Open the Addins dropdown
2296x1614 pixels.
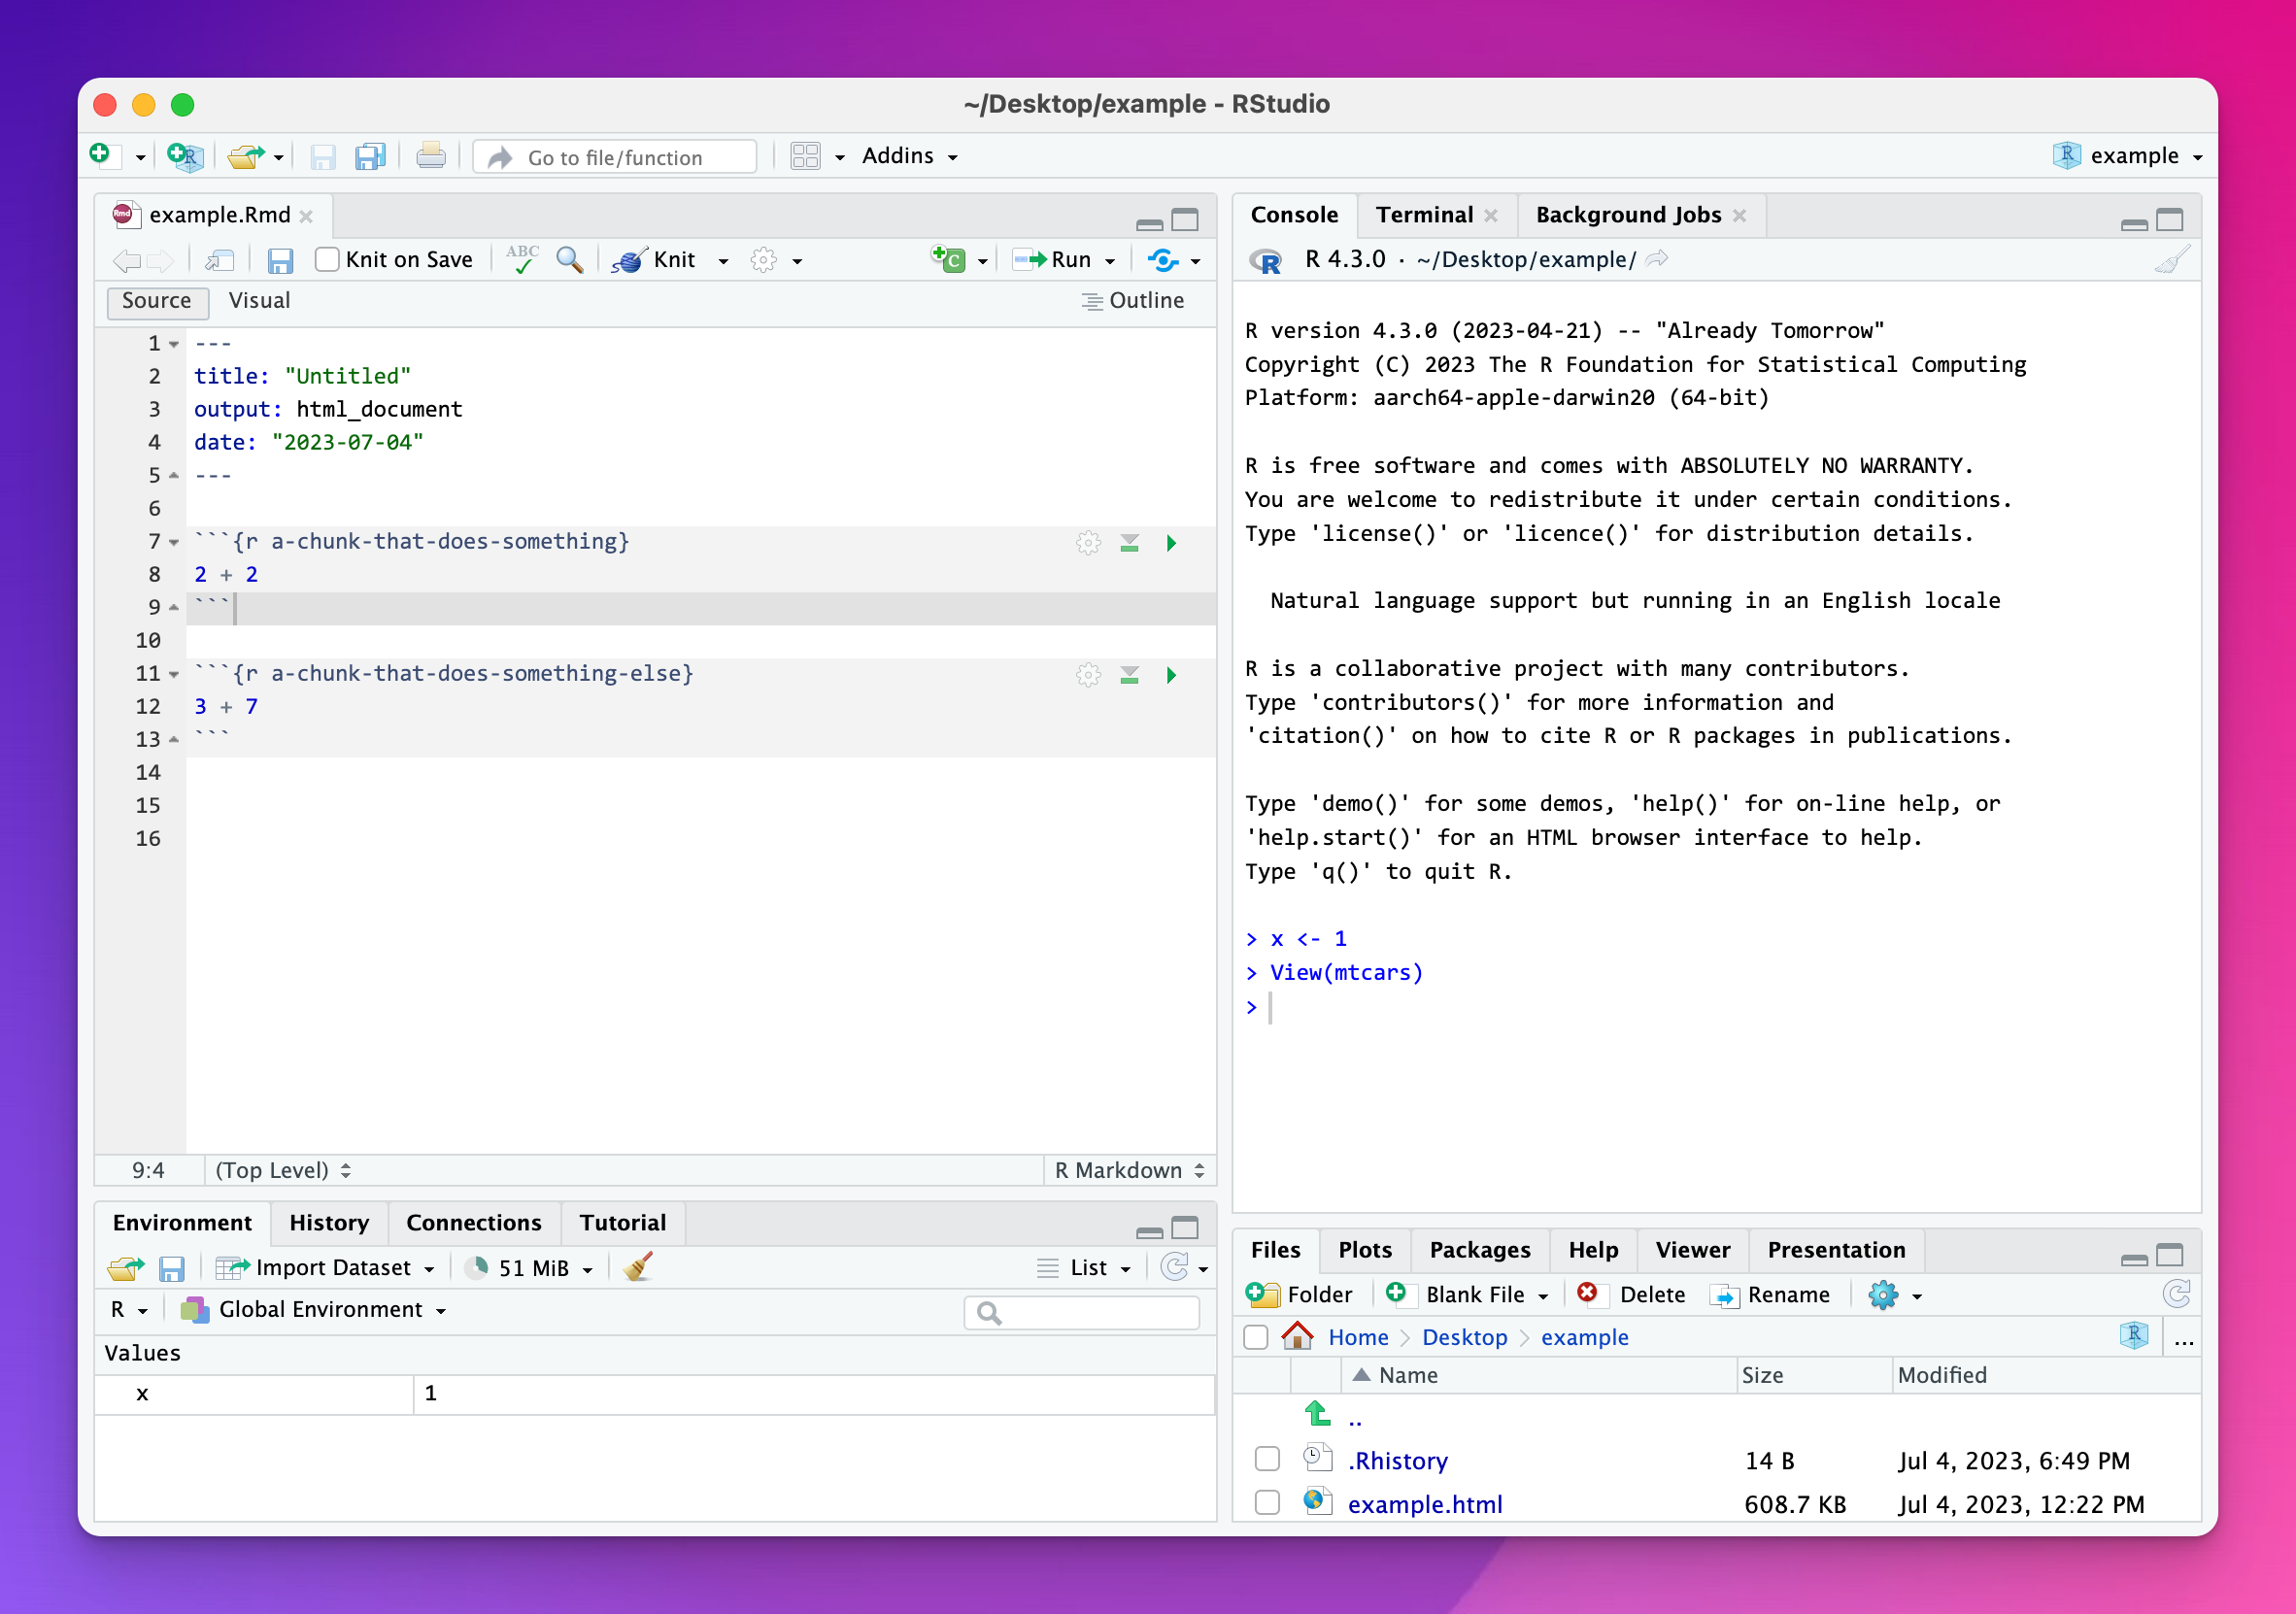tap(910, 156)
